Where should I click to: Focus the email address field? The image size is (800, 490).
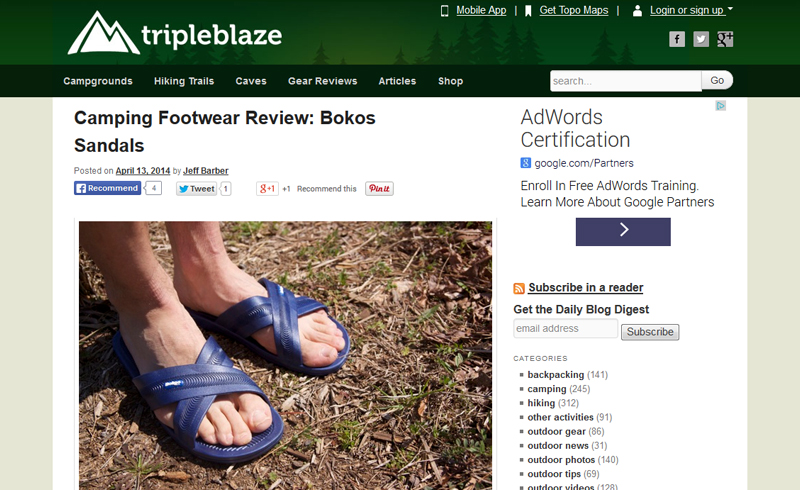(565, 328)
